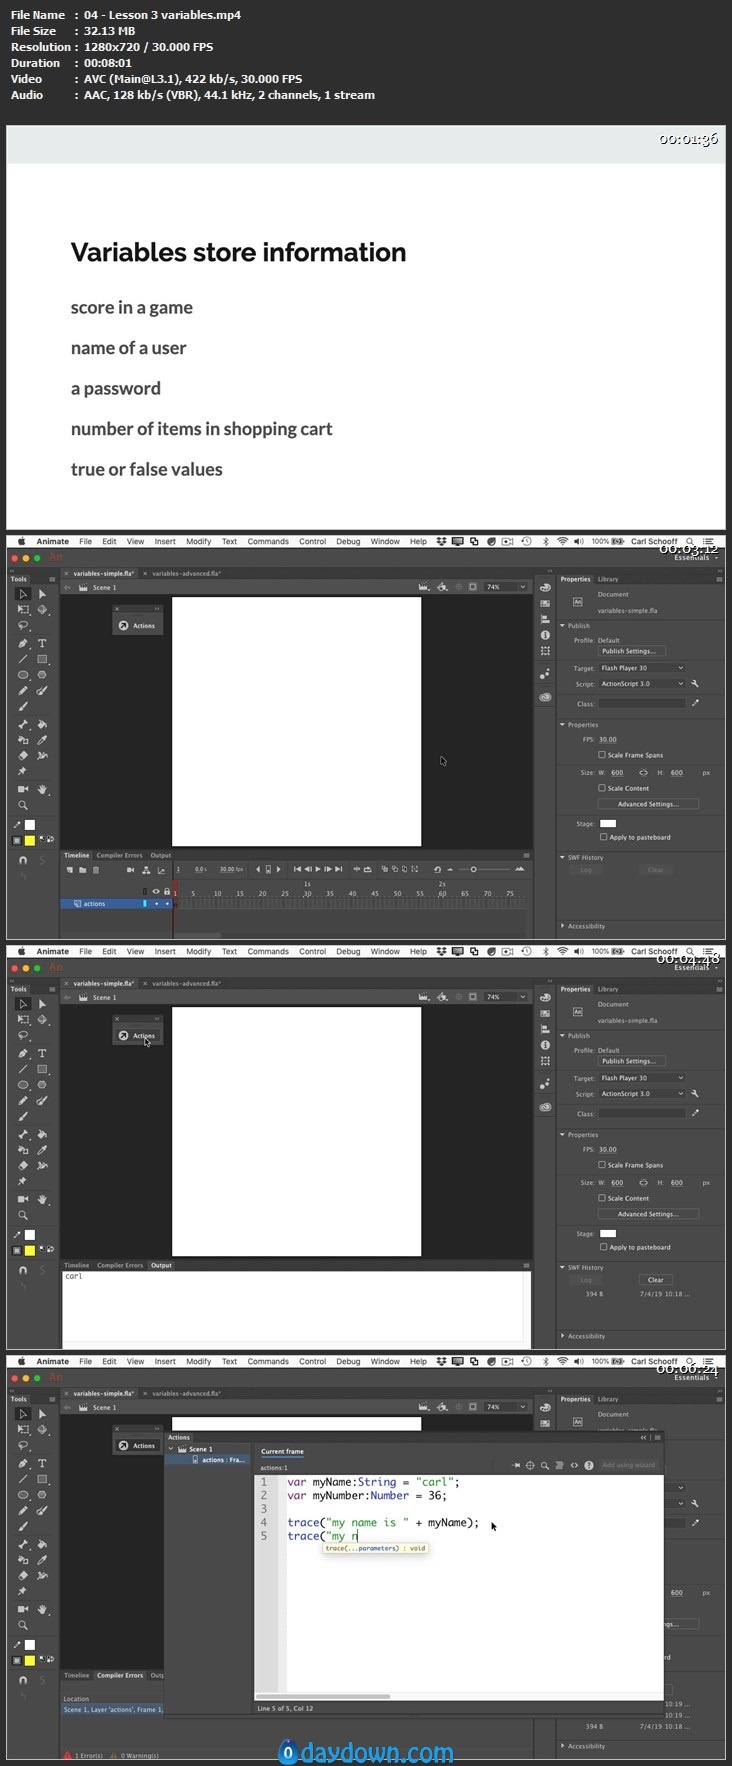Open the Modify menu in 00:06:24 frame

(198, 1361)
